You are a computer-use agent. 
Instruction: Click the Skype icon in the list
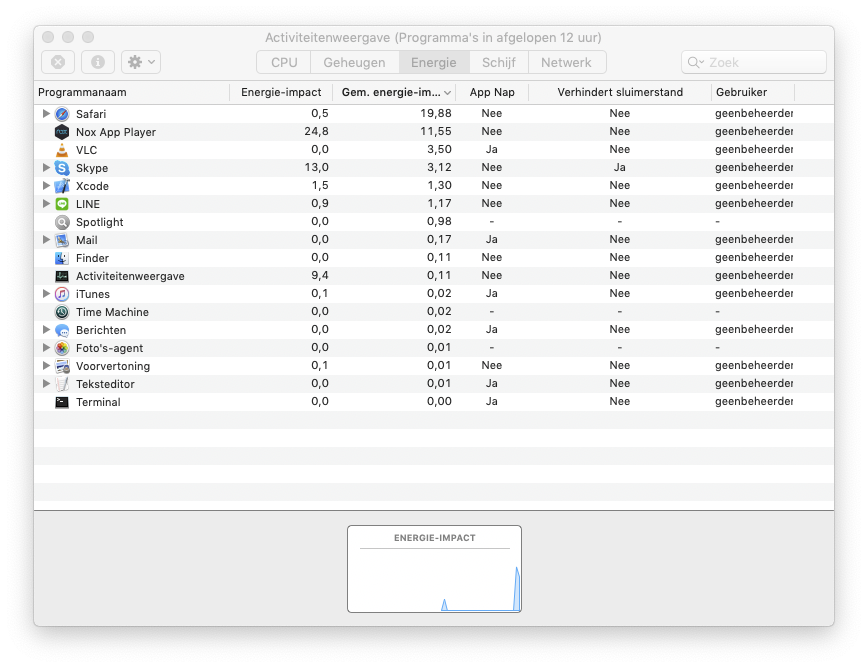click(62, 168)
